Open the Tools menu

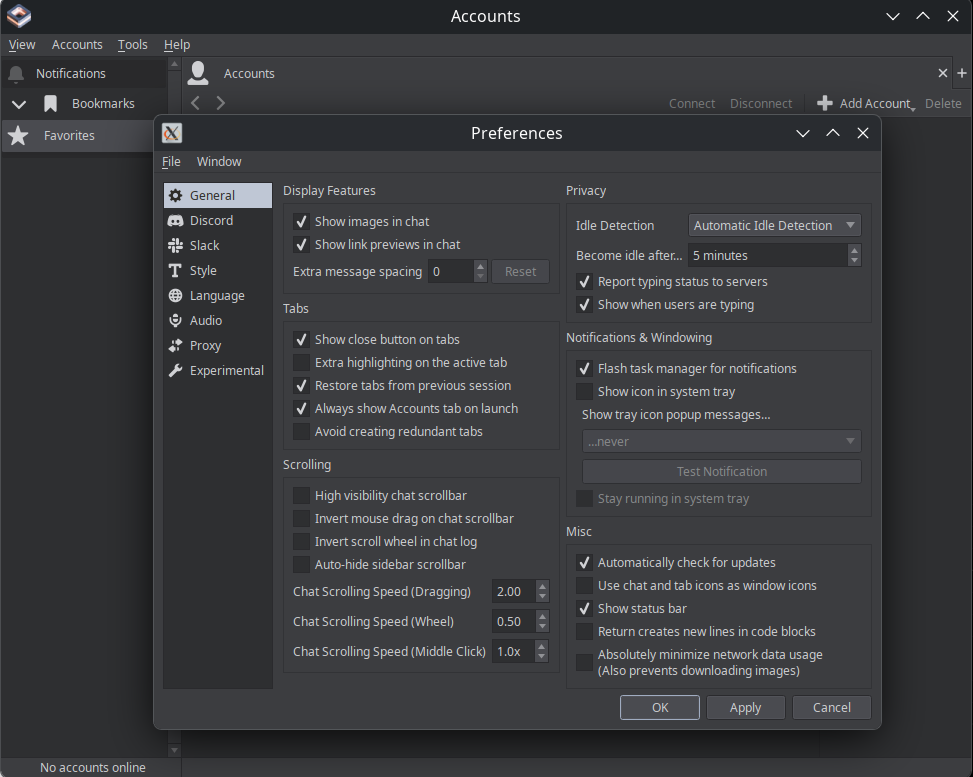pos(132,45)
